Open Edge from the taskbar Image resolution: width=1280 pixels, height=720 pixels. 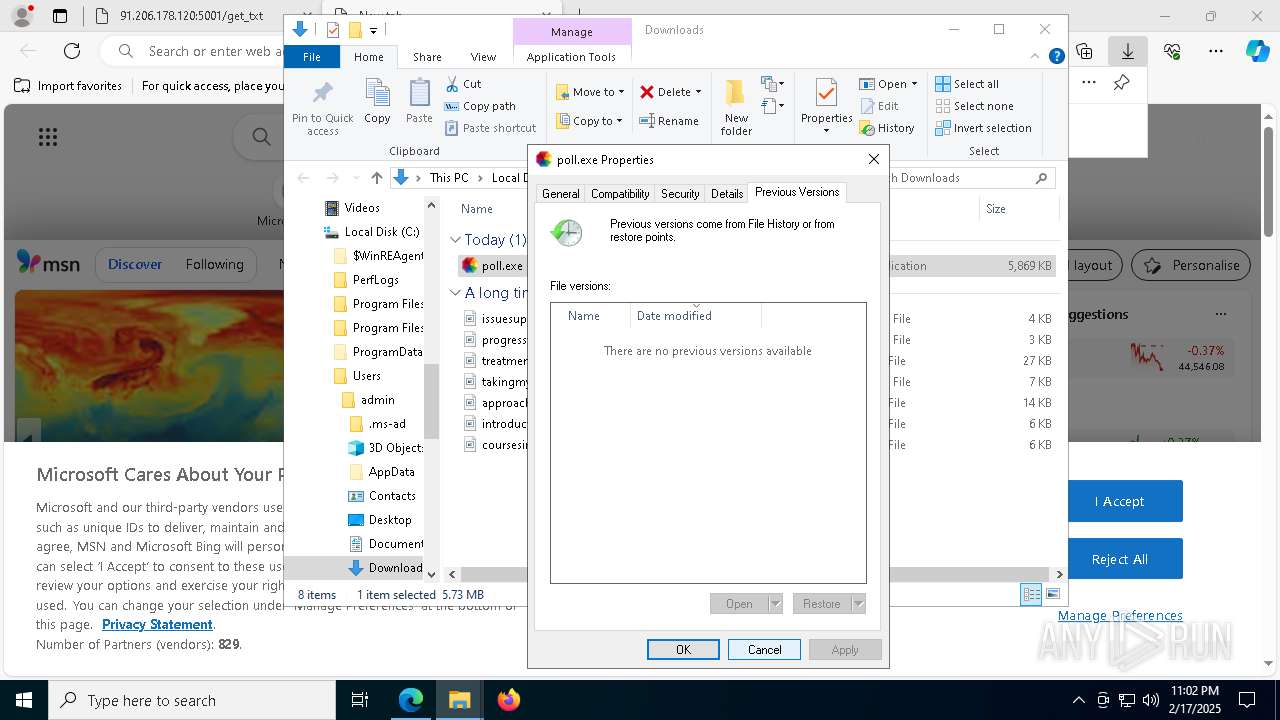point(411,700)
